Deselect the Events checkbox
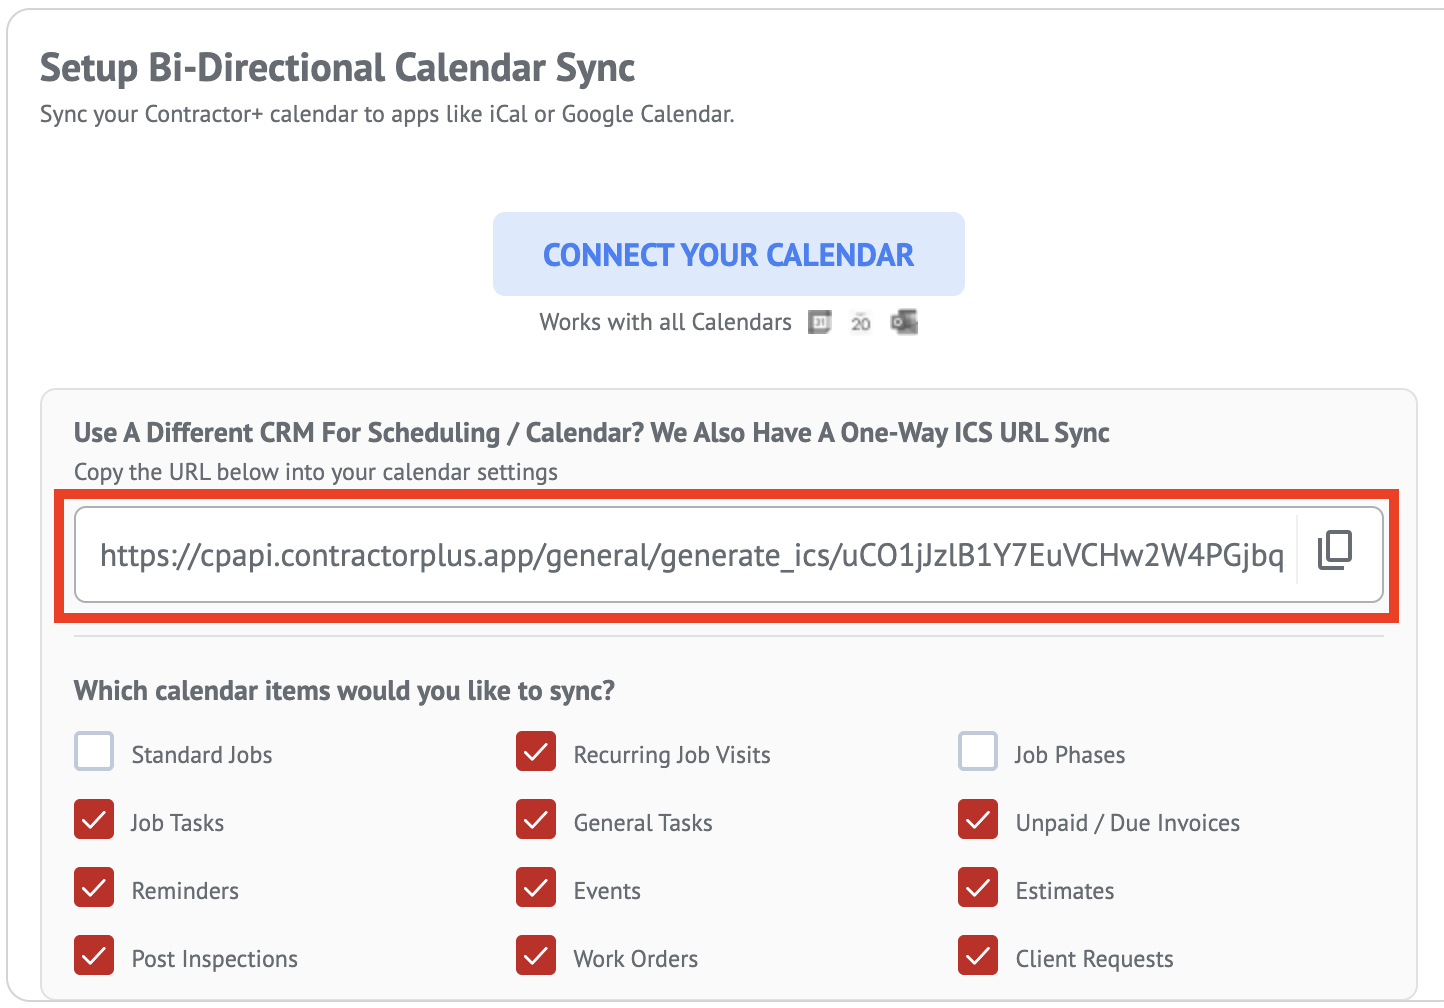Screen dimensions: 1444x1008 (536, 888)
